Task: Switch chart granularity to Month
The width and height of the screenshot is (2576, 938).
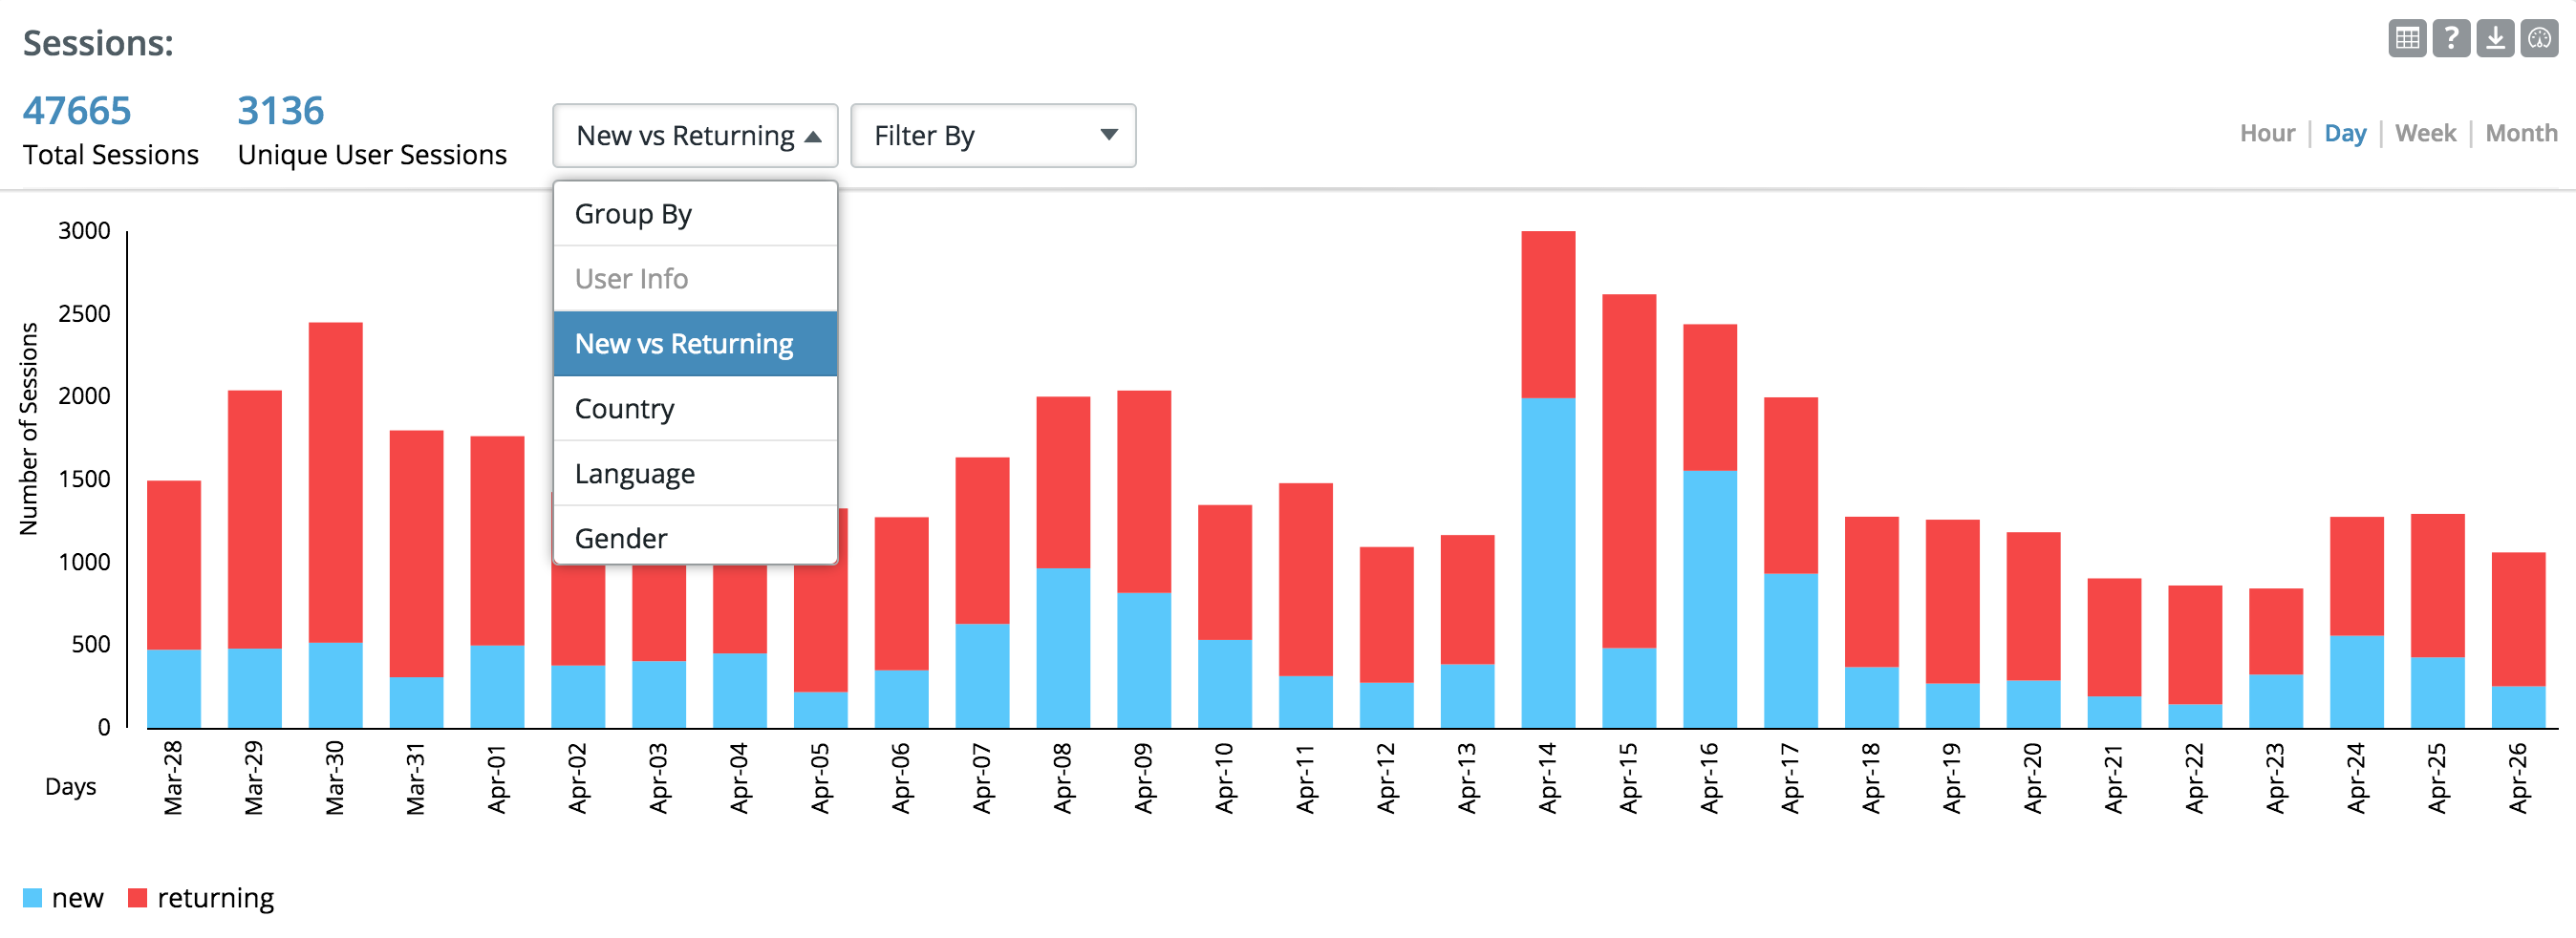Action: coord(2521,133)
